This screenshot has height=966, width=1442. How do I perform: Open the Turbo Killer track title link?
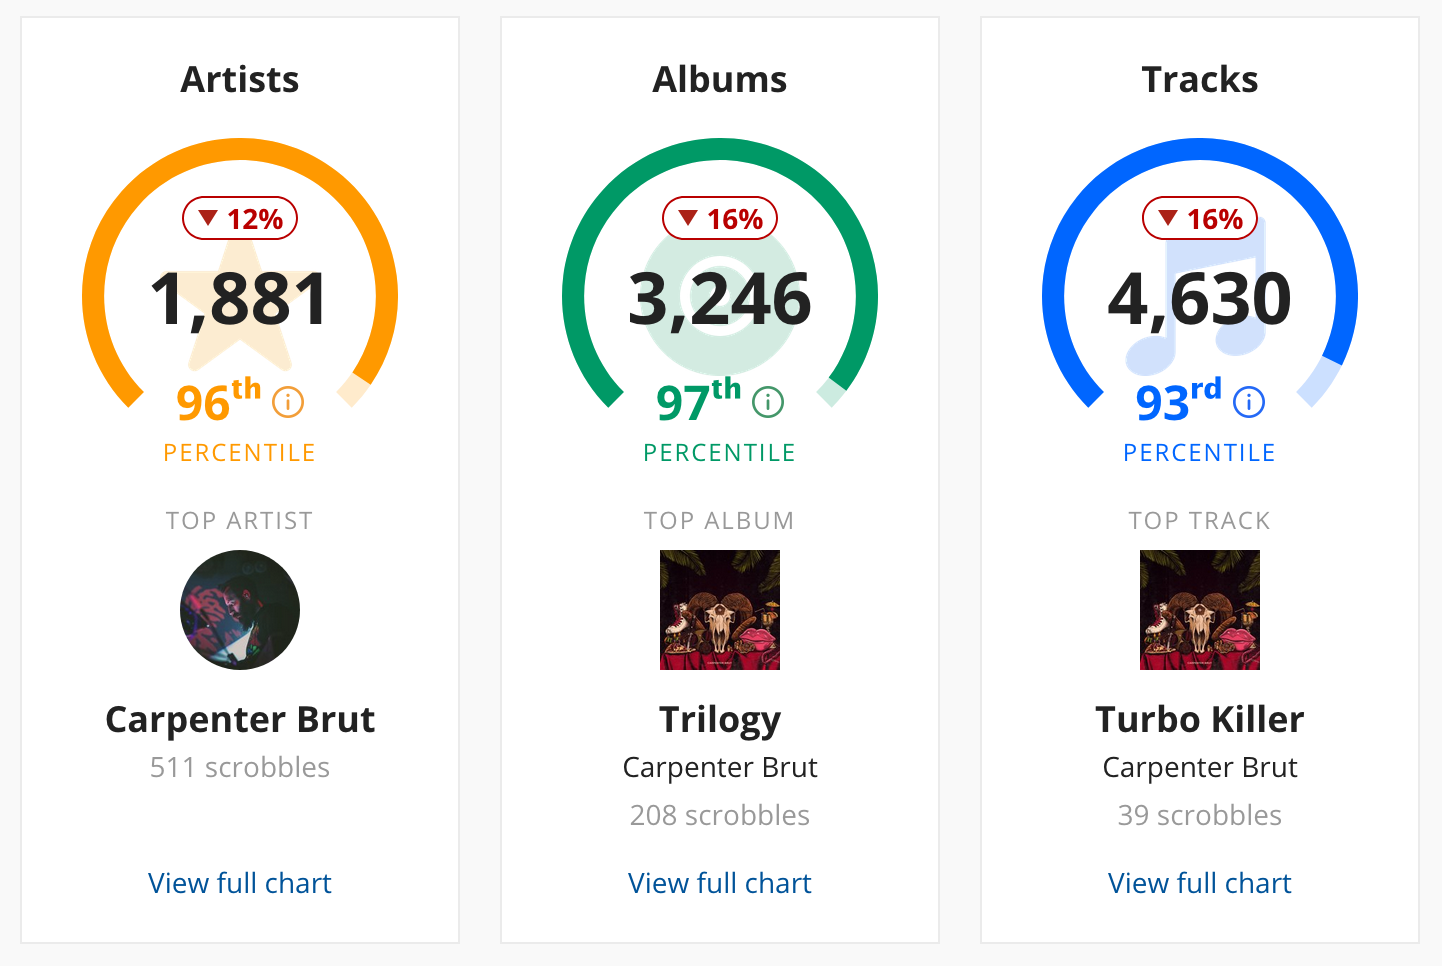coord(1200,719)
